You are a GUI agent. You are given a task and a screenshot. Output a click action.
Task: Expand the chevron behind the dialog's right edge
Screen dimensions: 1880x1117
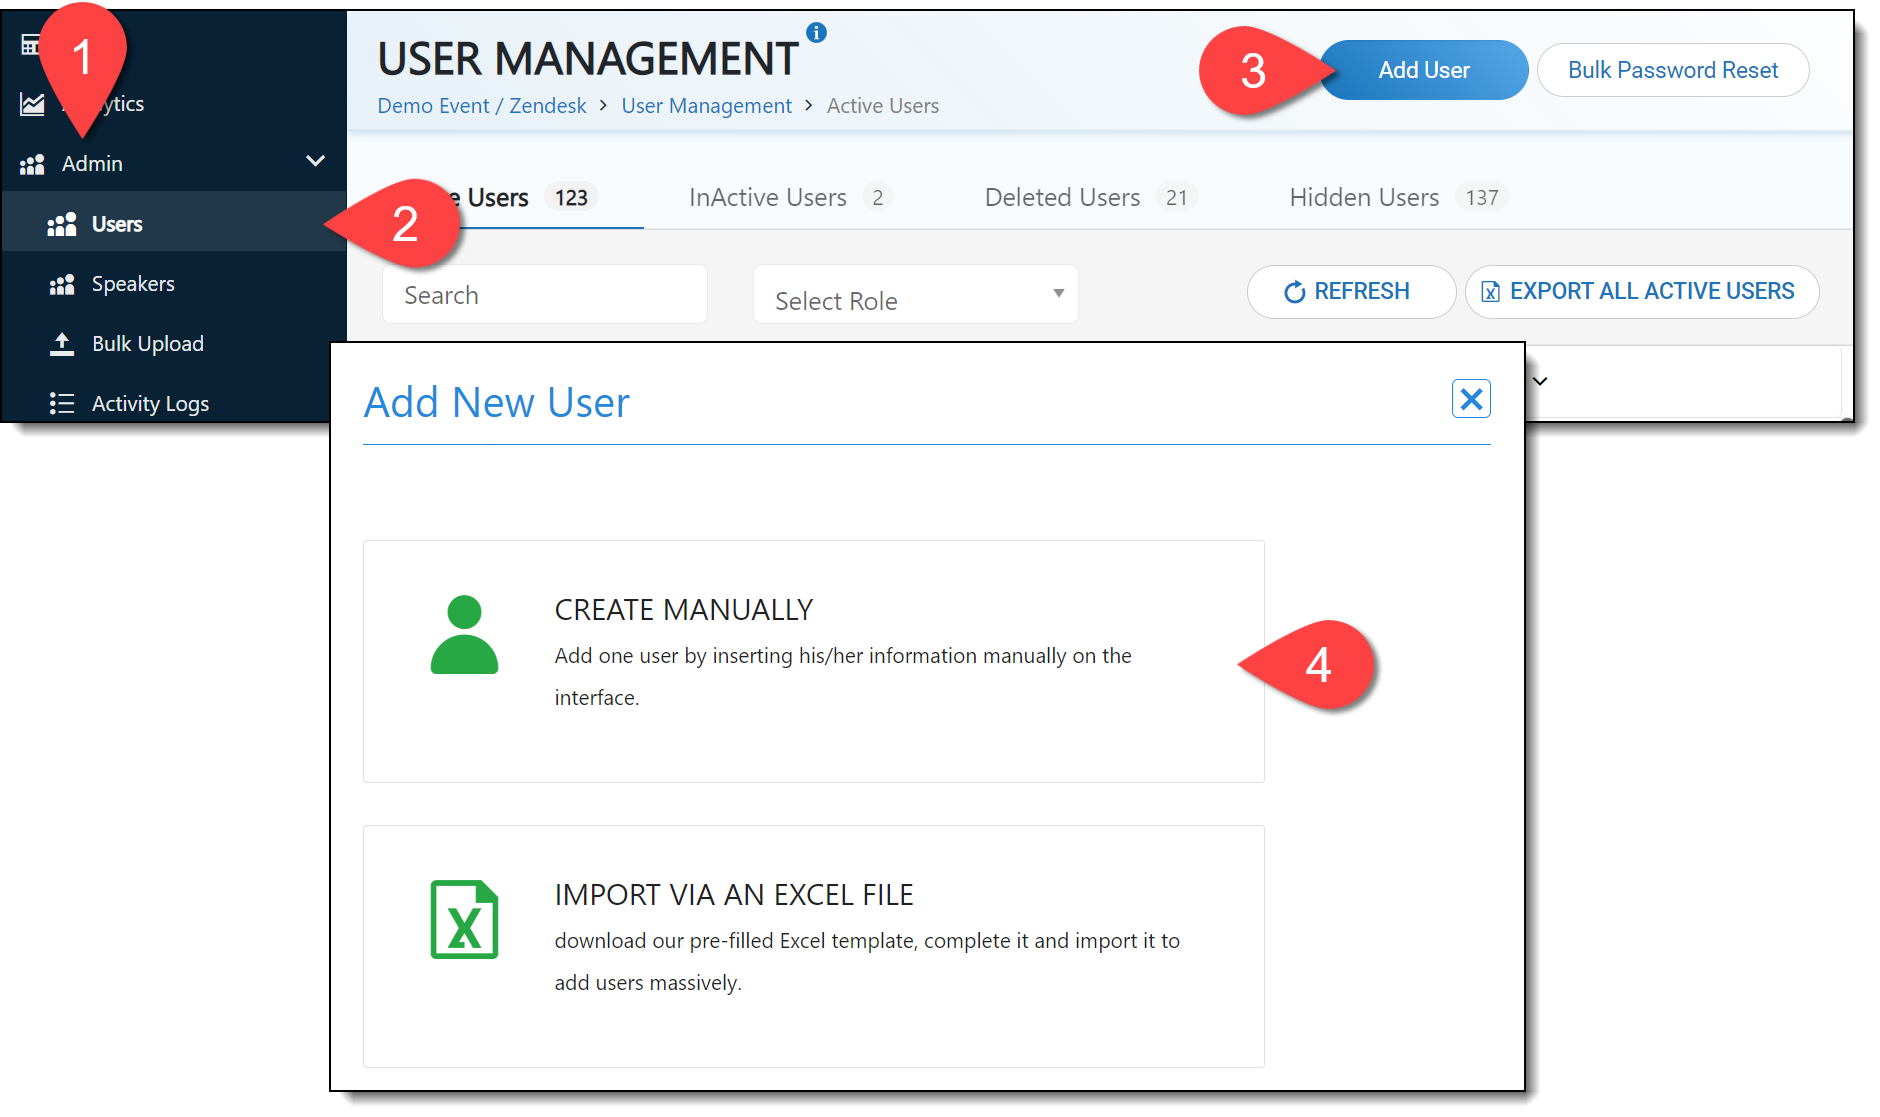pos(1540,381)
